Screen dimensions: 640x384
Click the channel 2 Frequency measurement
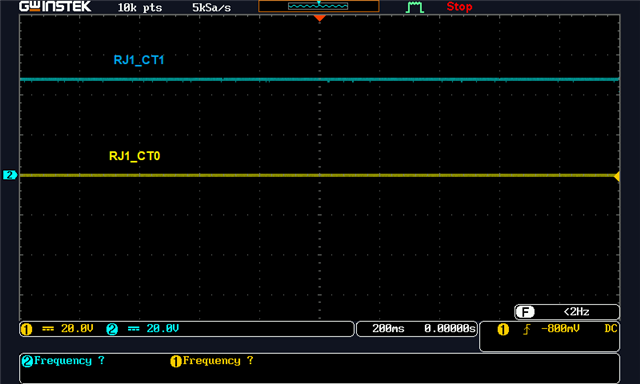click(x=63, y=361)
